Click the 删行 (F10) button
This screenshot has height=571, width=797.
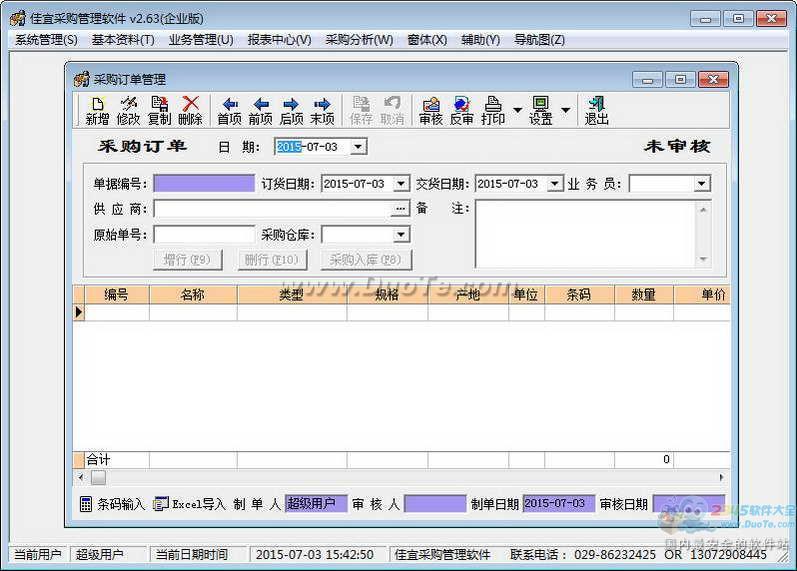tap(272, 260)
